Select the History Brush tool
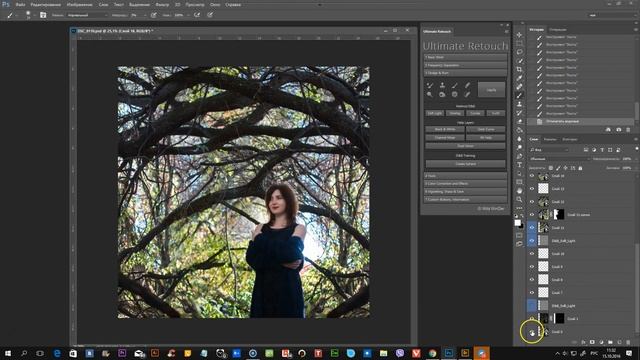 pos(519,113)
